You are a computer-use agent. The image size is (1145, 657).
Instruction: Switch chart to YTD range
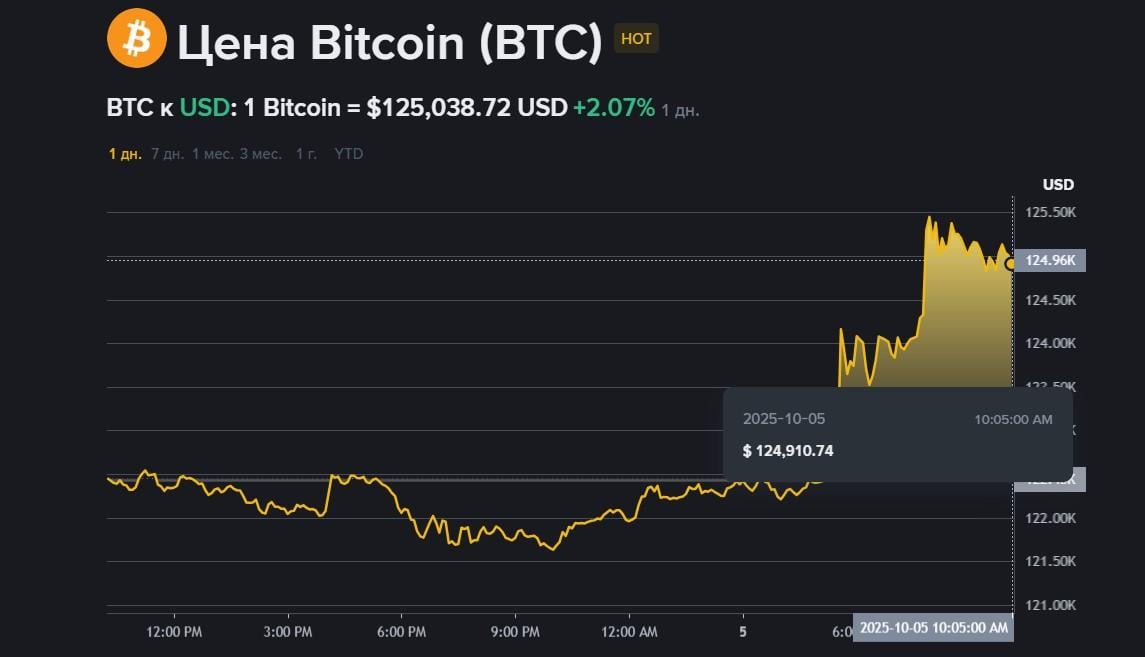(348, 154)
